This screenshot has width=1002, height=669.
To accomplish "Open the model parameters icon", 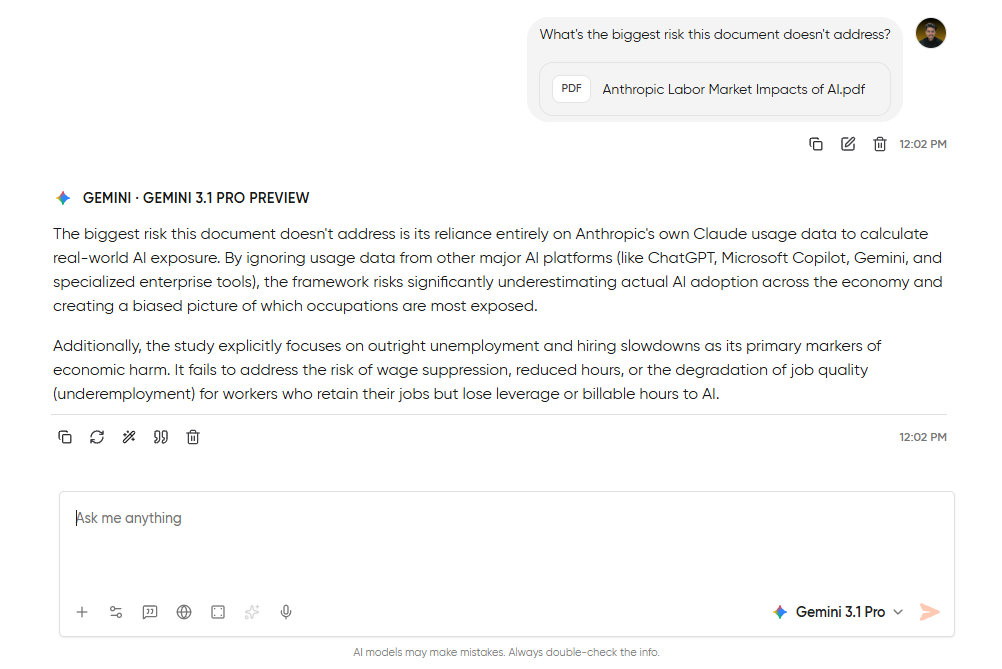I will [x=116, y=611].
